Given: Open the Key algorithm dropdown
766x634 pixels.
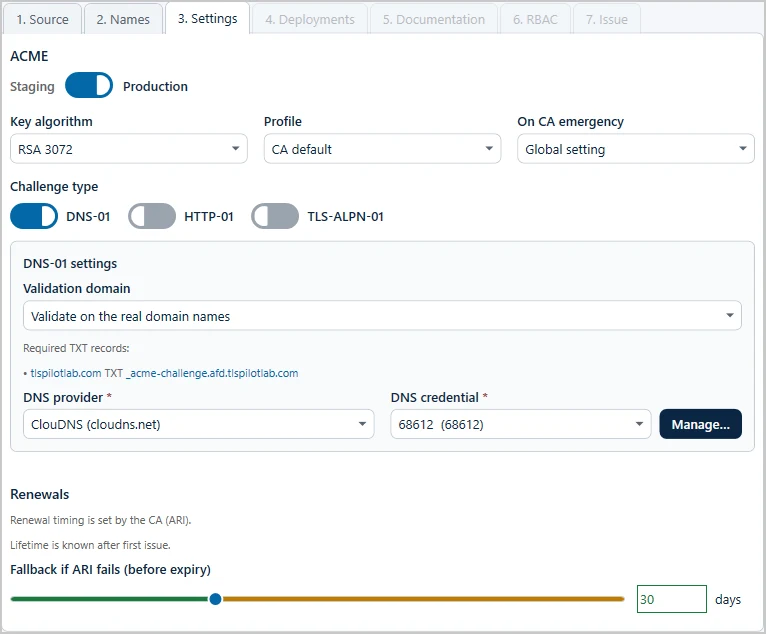Looking at the screenshot, I should pos(128,148).
